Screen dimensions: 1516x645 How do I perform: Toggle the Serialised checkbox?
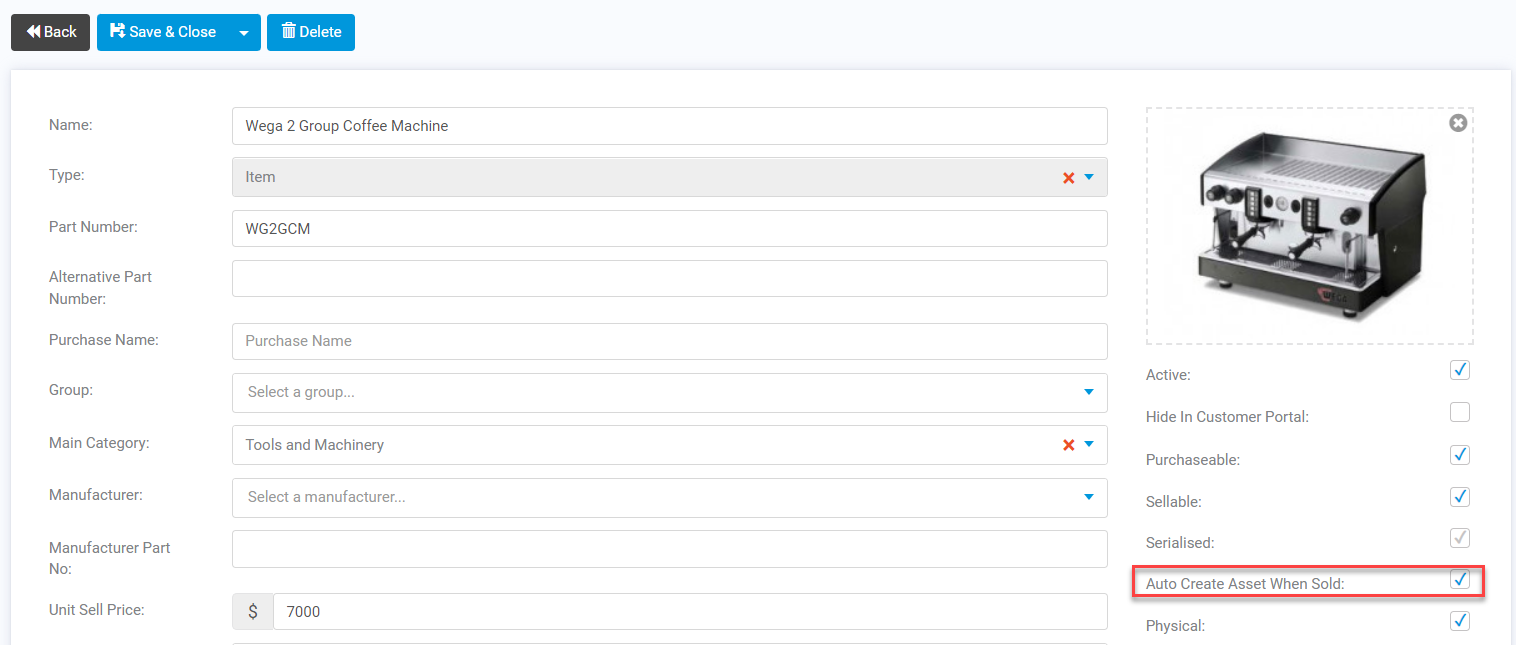1460,538
